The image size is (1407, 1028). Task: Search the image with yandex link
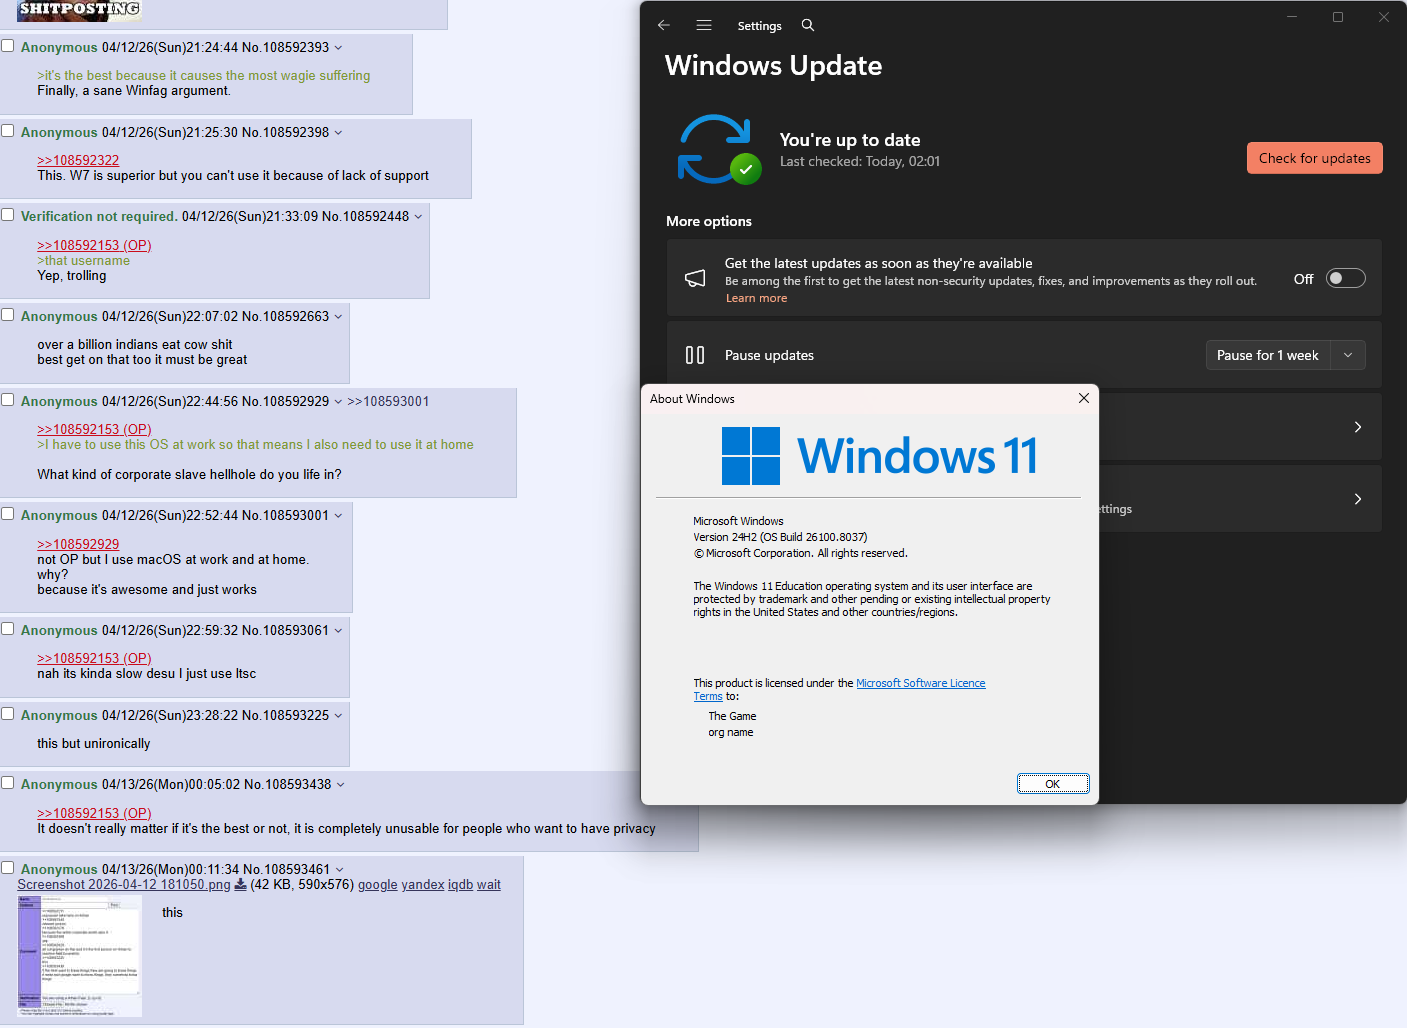click(423, 884)
